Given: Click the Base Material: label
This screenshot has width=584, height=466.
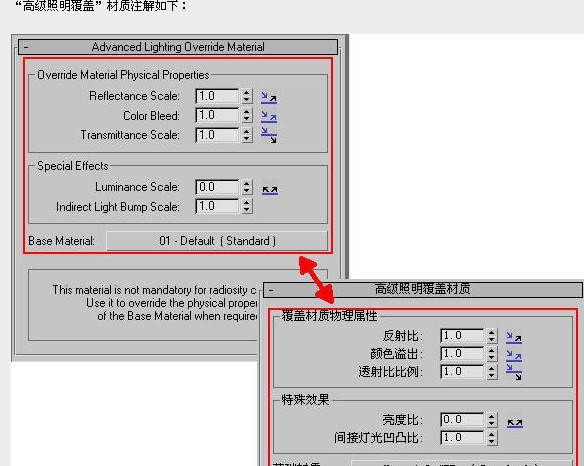Looking at the screenshot, I should pos(61,241).
